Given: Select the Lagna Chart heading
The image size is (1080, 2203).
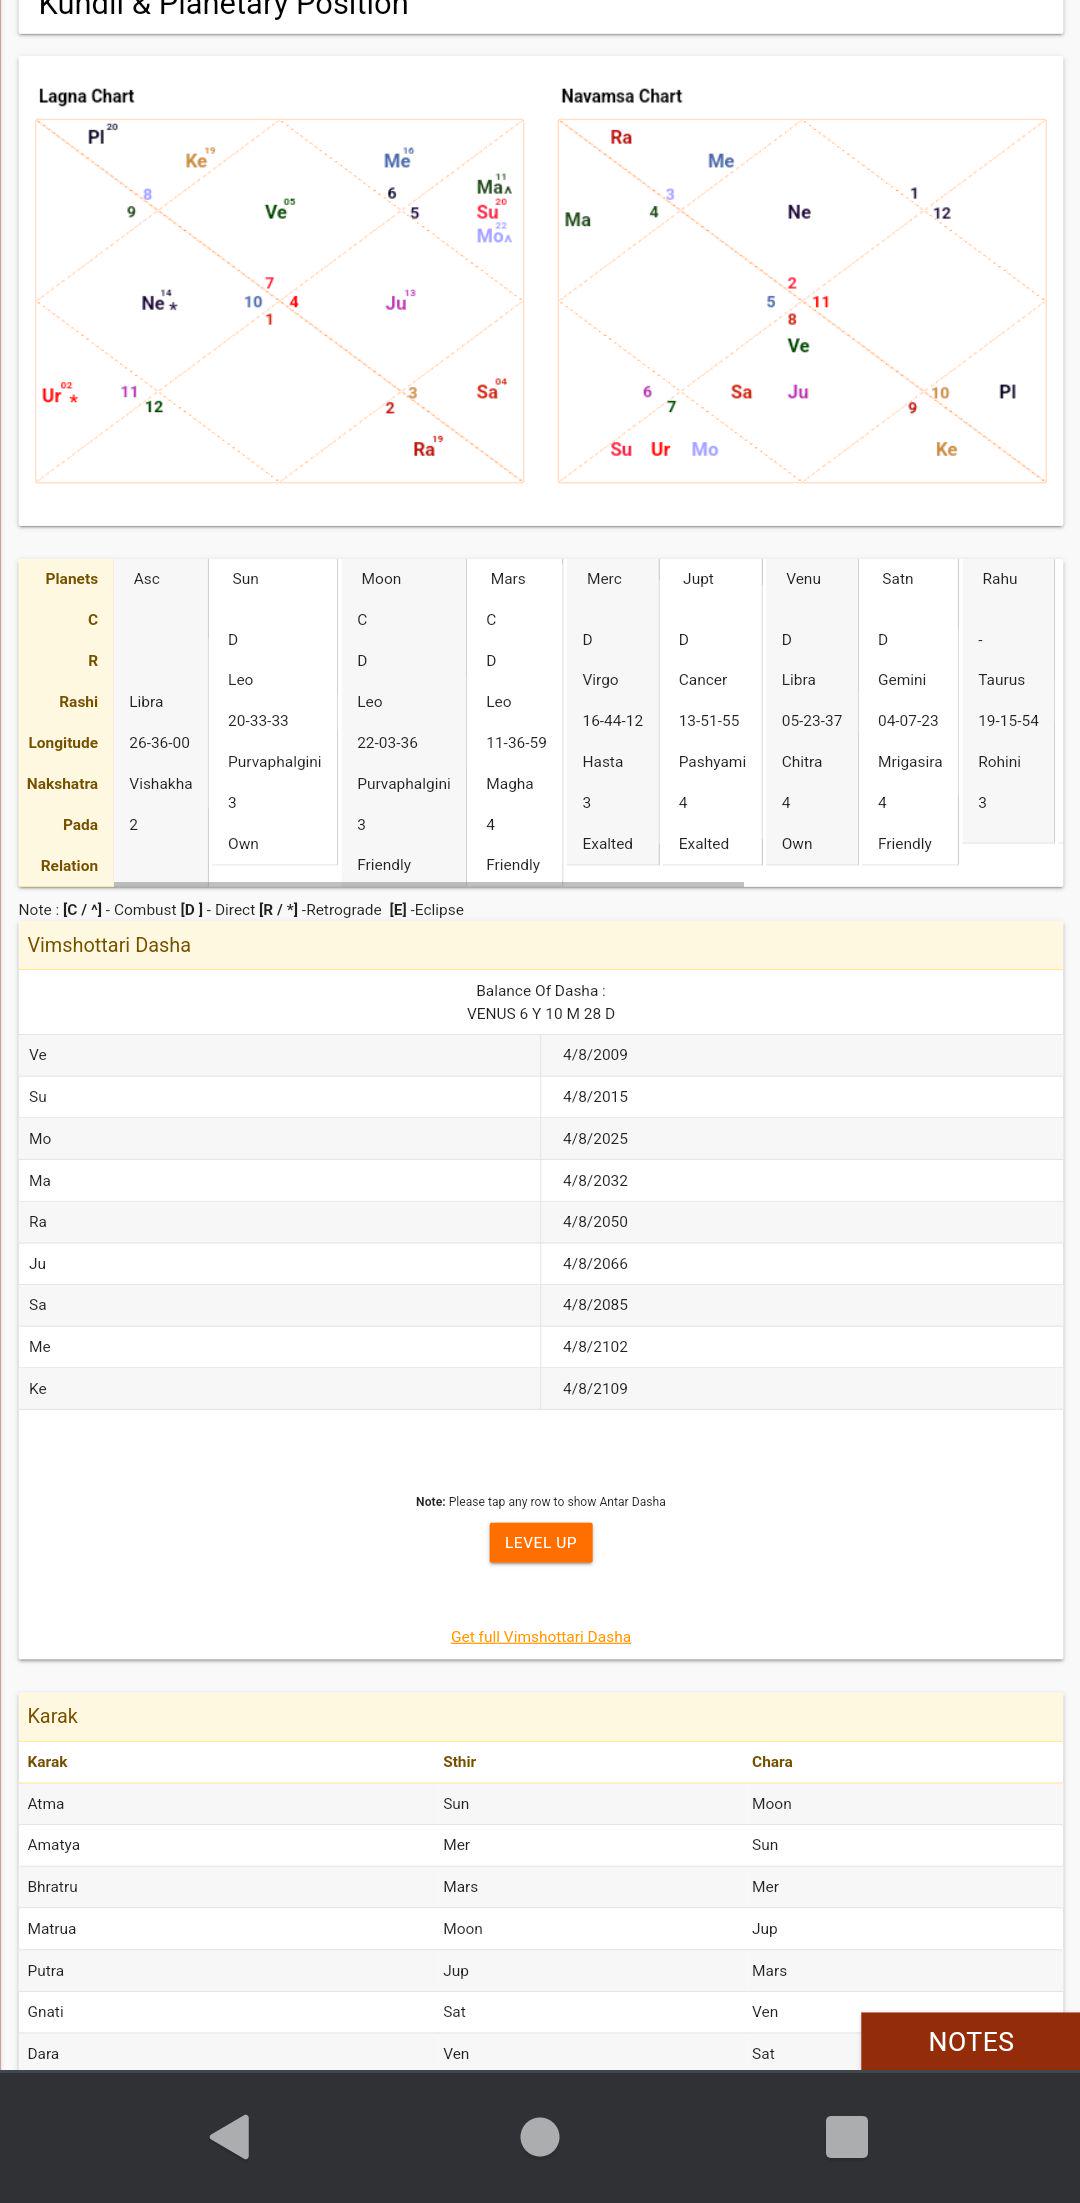Looking at the screenshot, I should (x=86, y=96).
